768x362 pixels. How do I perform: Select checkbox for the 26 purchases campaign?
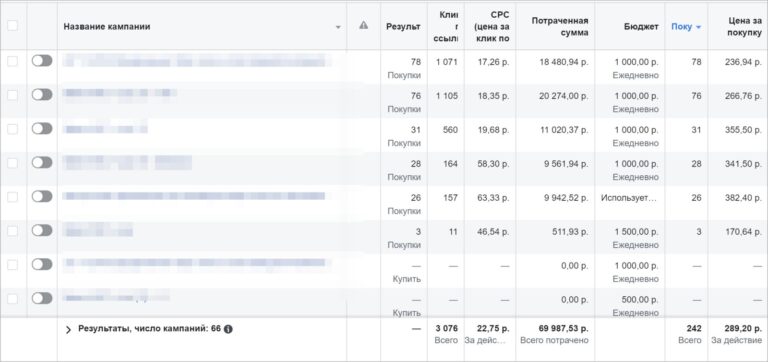point(12,197)
